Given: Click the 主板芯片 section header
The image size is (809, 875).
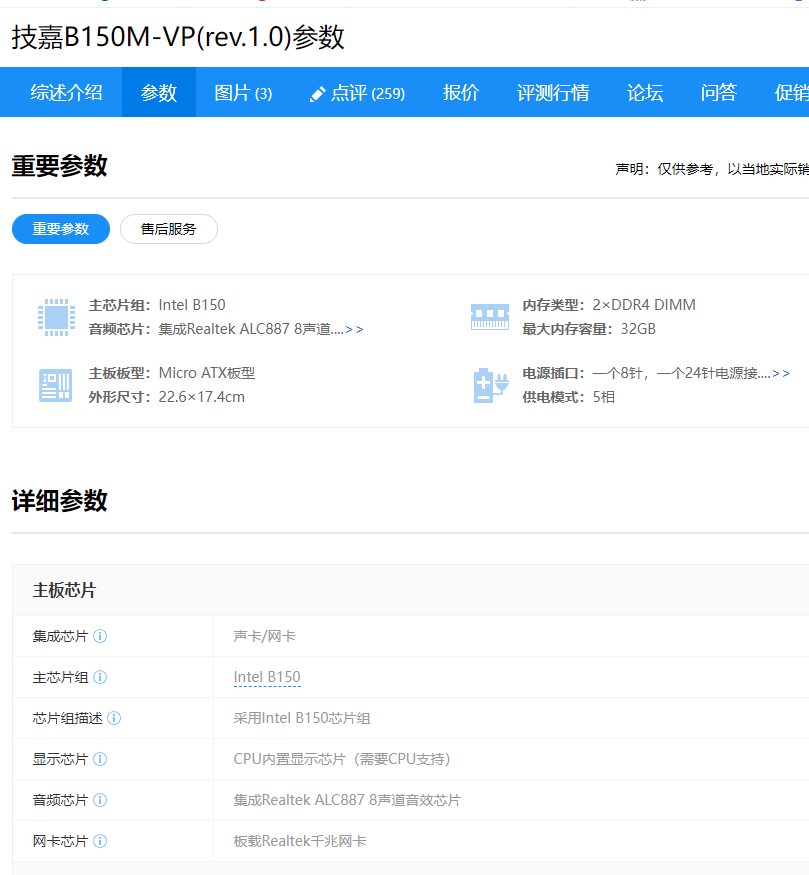Looking at the screenshot, I should (65, 590).
